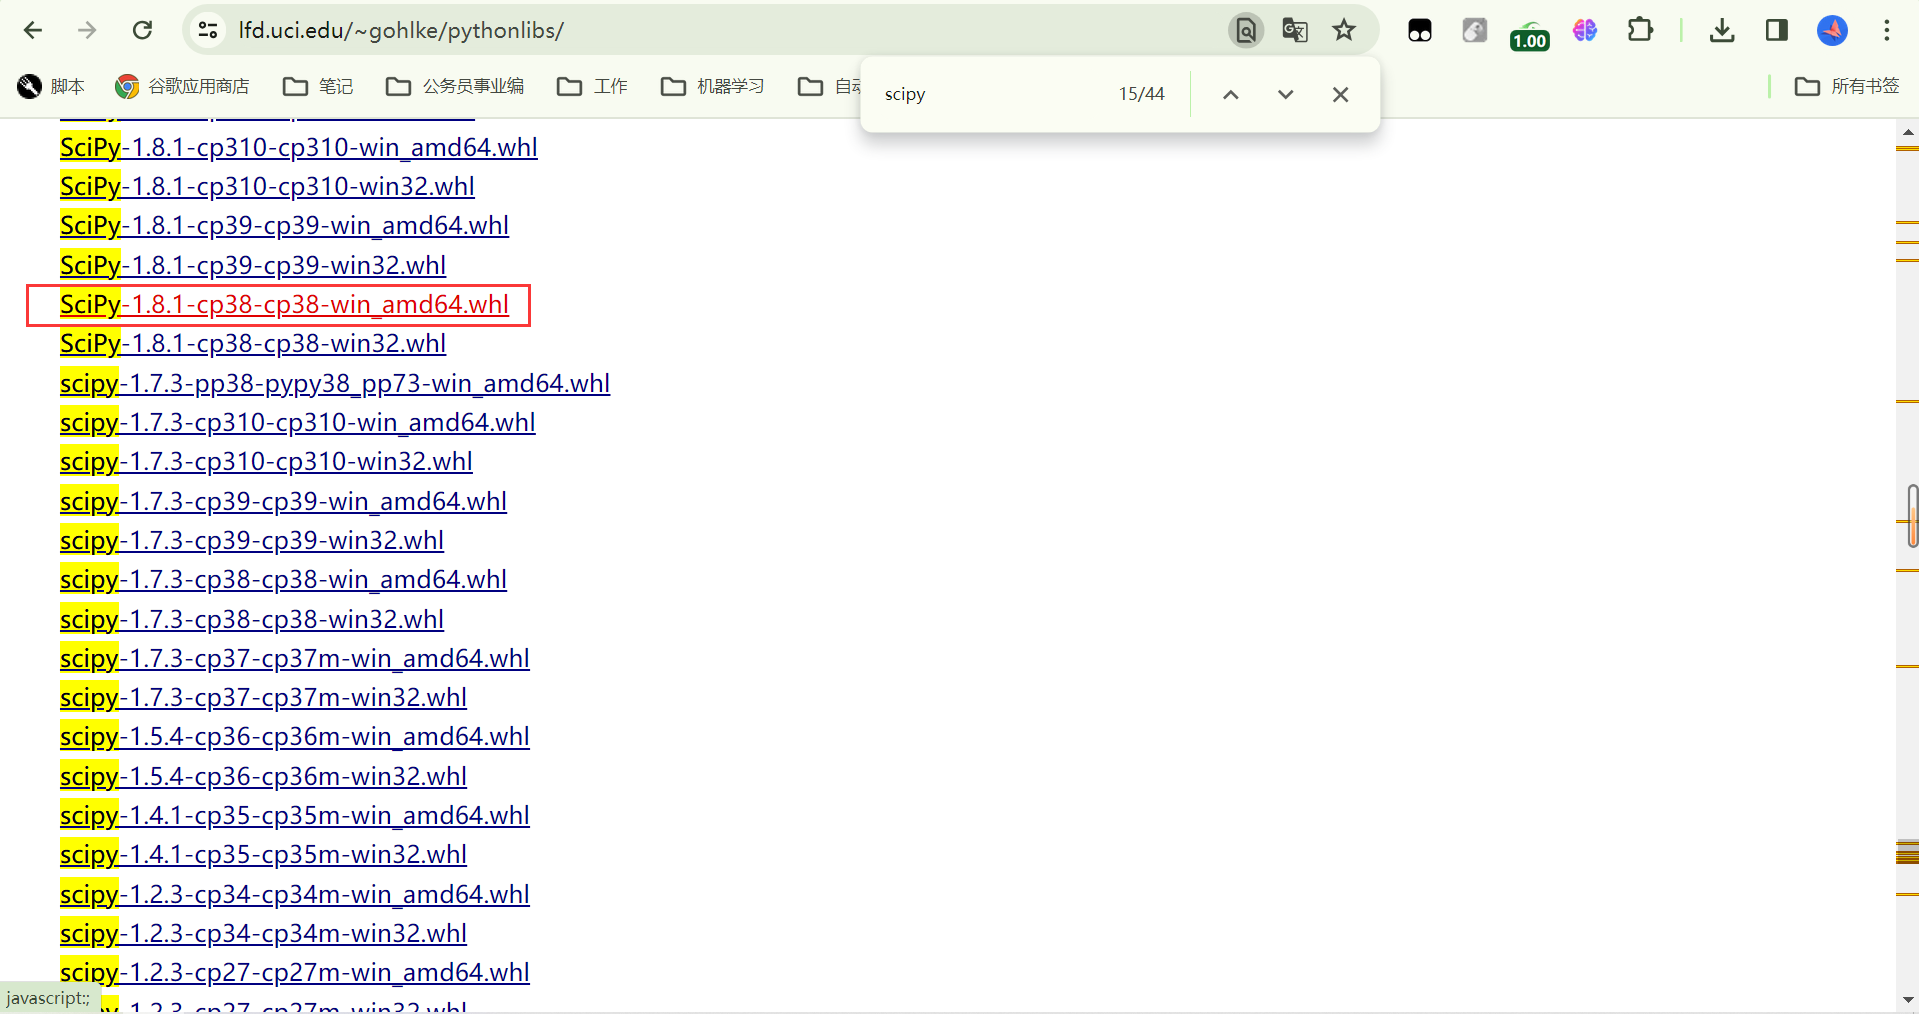The height and width of the screenshot is (1014, 1919).
Task: Open the Extensions puzzle menu
Action: tap(1640, 30)
